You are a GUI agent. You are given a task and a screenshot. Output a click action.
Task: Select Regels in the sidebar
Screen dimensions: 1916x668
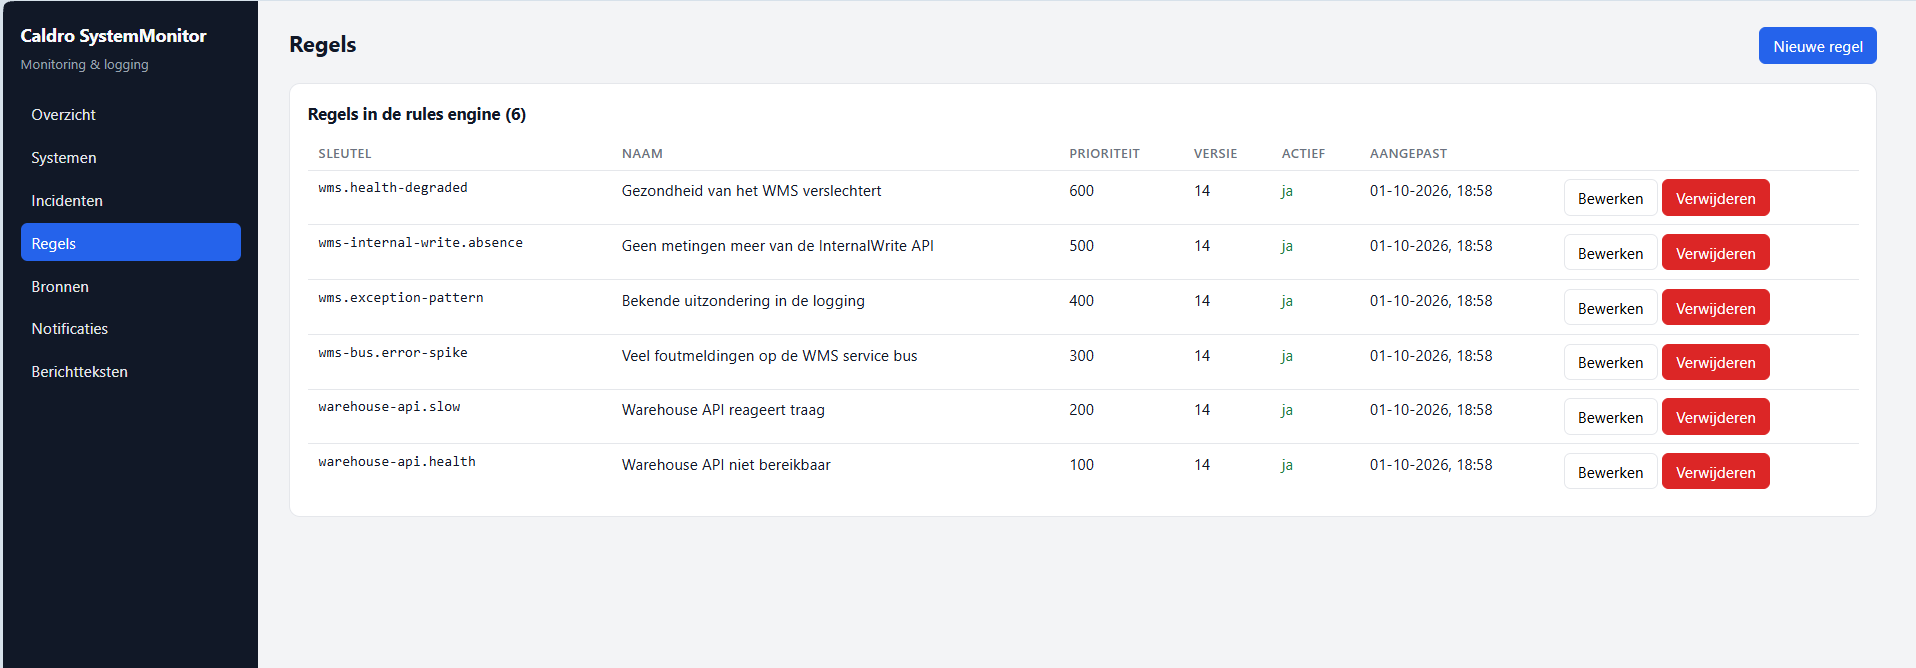(130, 243)
